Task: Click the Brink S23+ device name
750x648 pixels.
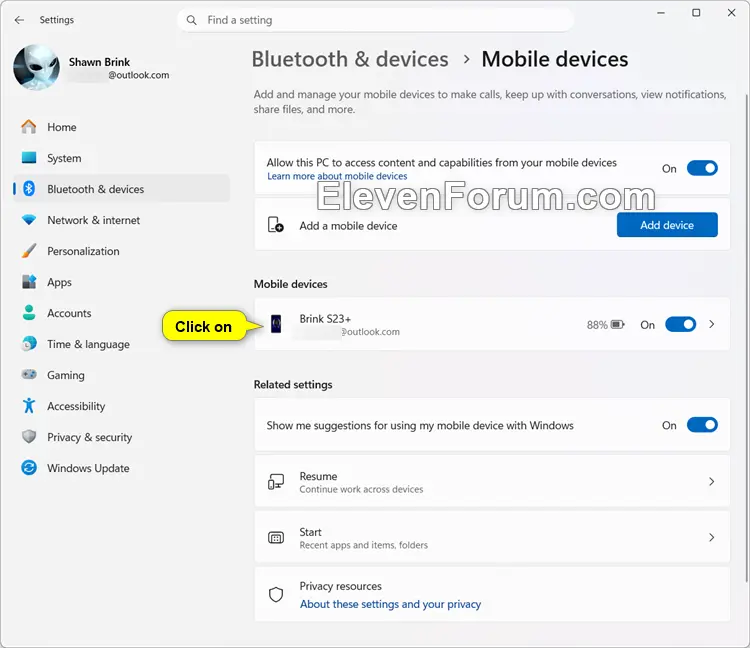Action: coord(325,319)
